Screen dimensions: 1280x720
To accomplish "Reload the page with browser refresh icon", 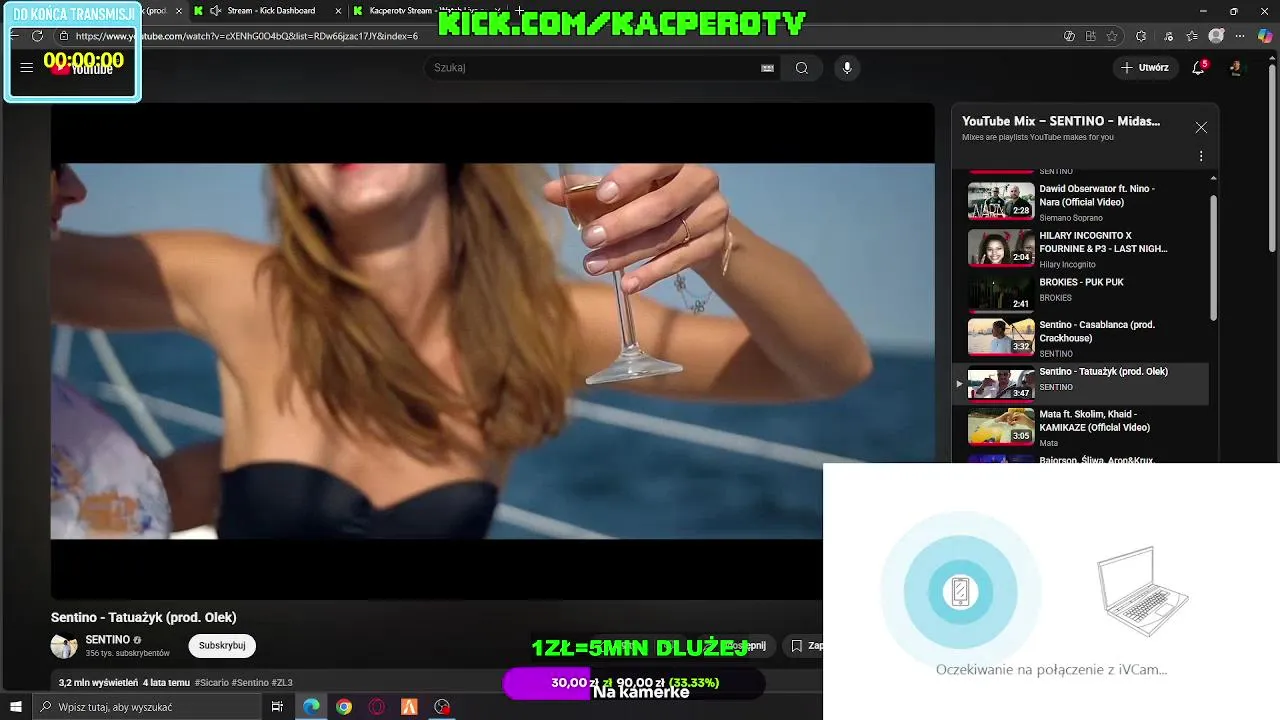I will click(x=37, y=36).
